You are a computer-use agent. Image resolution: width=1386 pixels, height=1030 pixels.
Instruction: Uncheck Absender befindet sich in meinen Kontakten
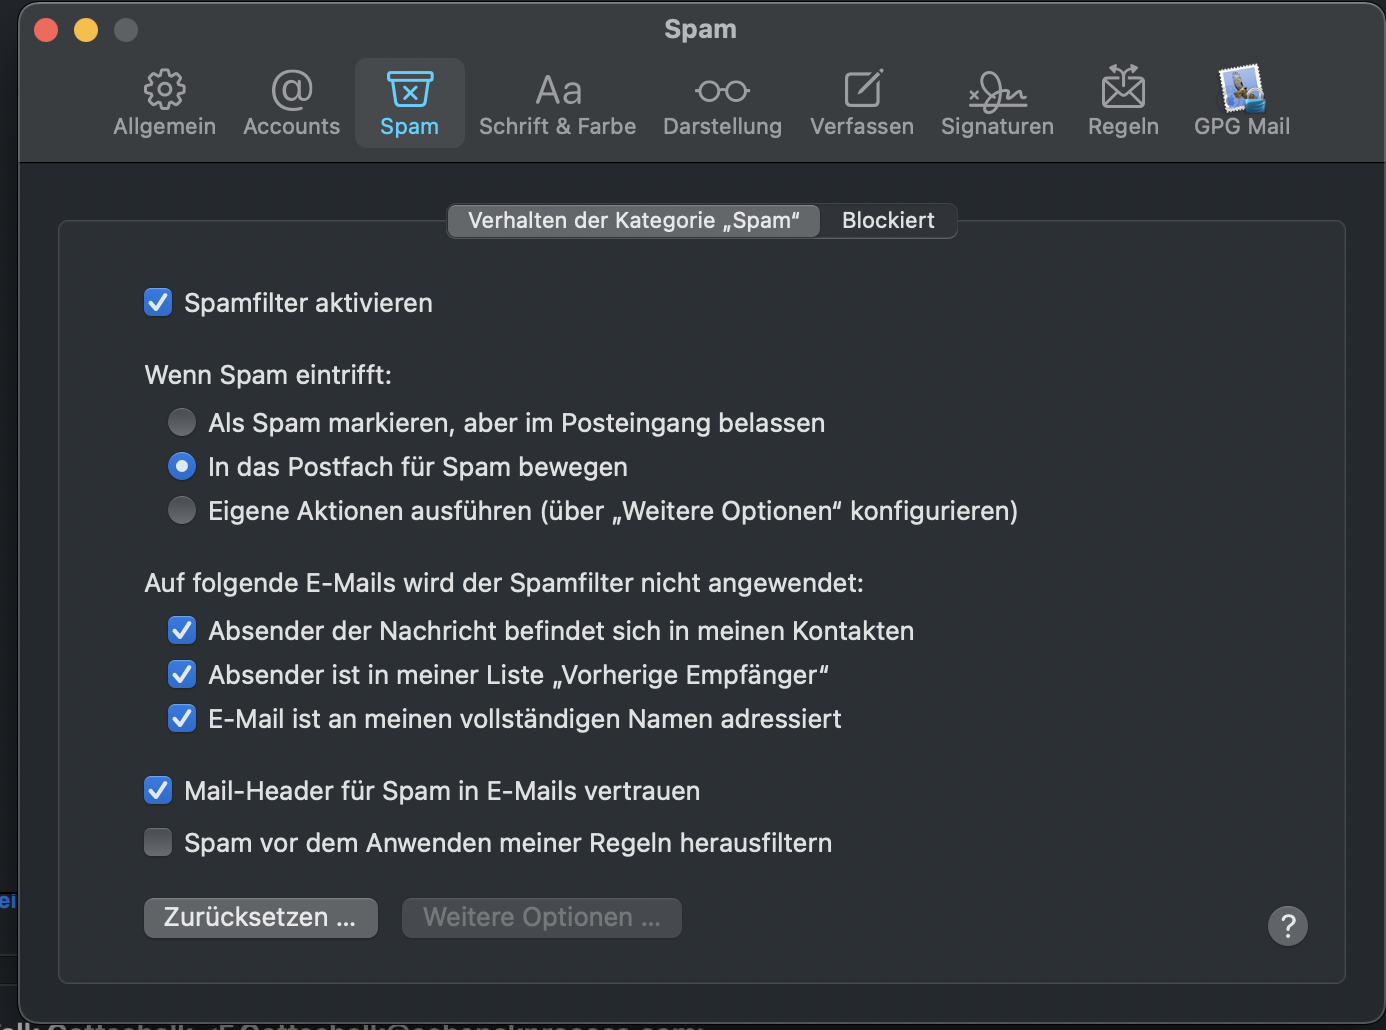(x=182, y=630)
